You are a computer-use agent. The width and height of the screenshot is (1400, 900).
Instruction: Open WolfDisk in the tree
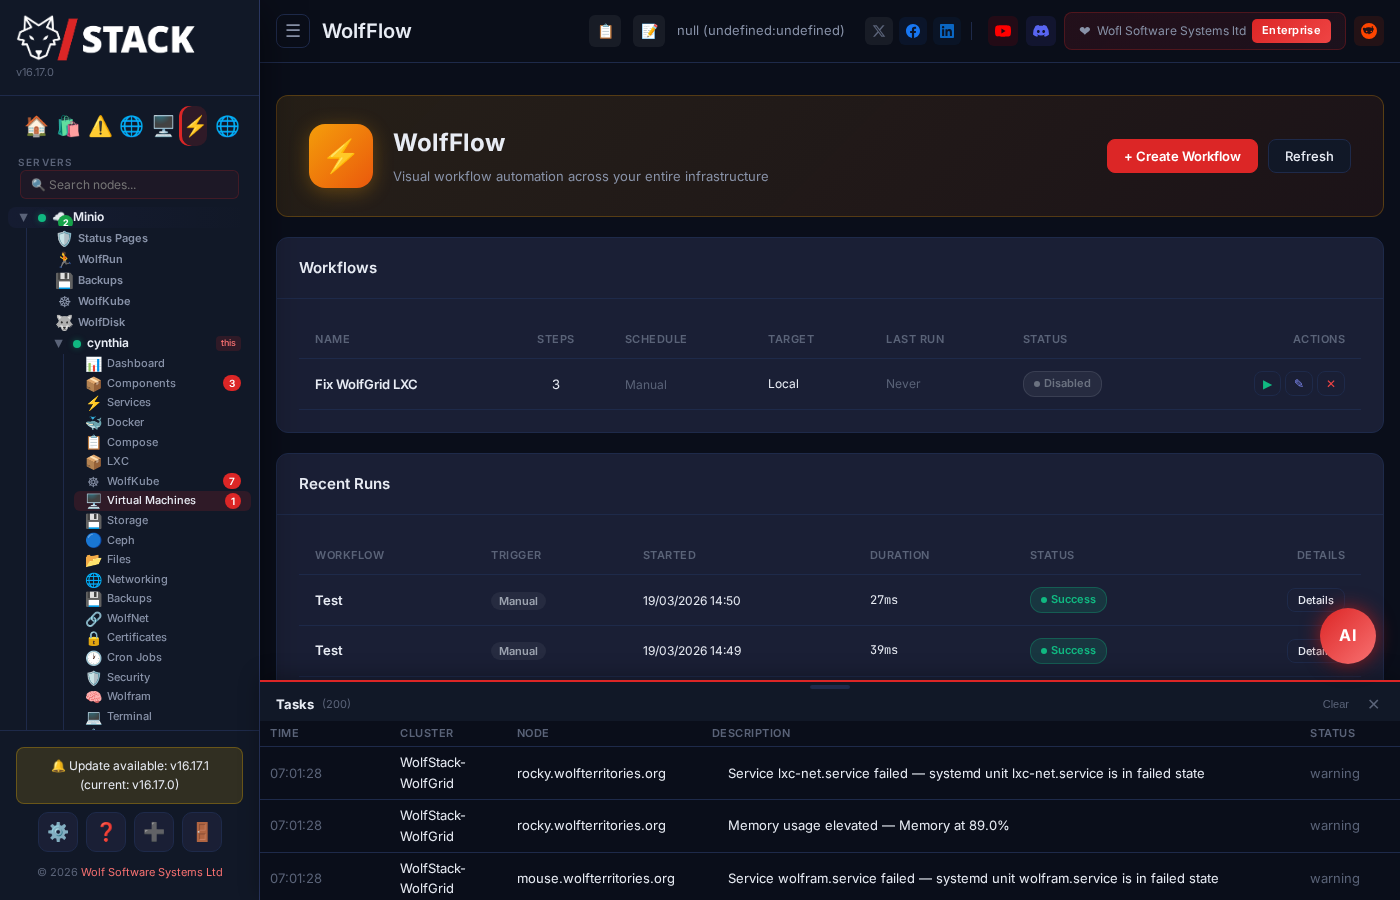(101, 323)
